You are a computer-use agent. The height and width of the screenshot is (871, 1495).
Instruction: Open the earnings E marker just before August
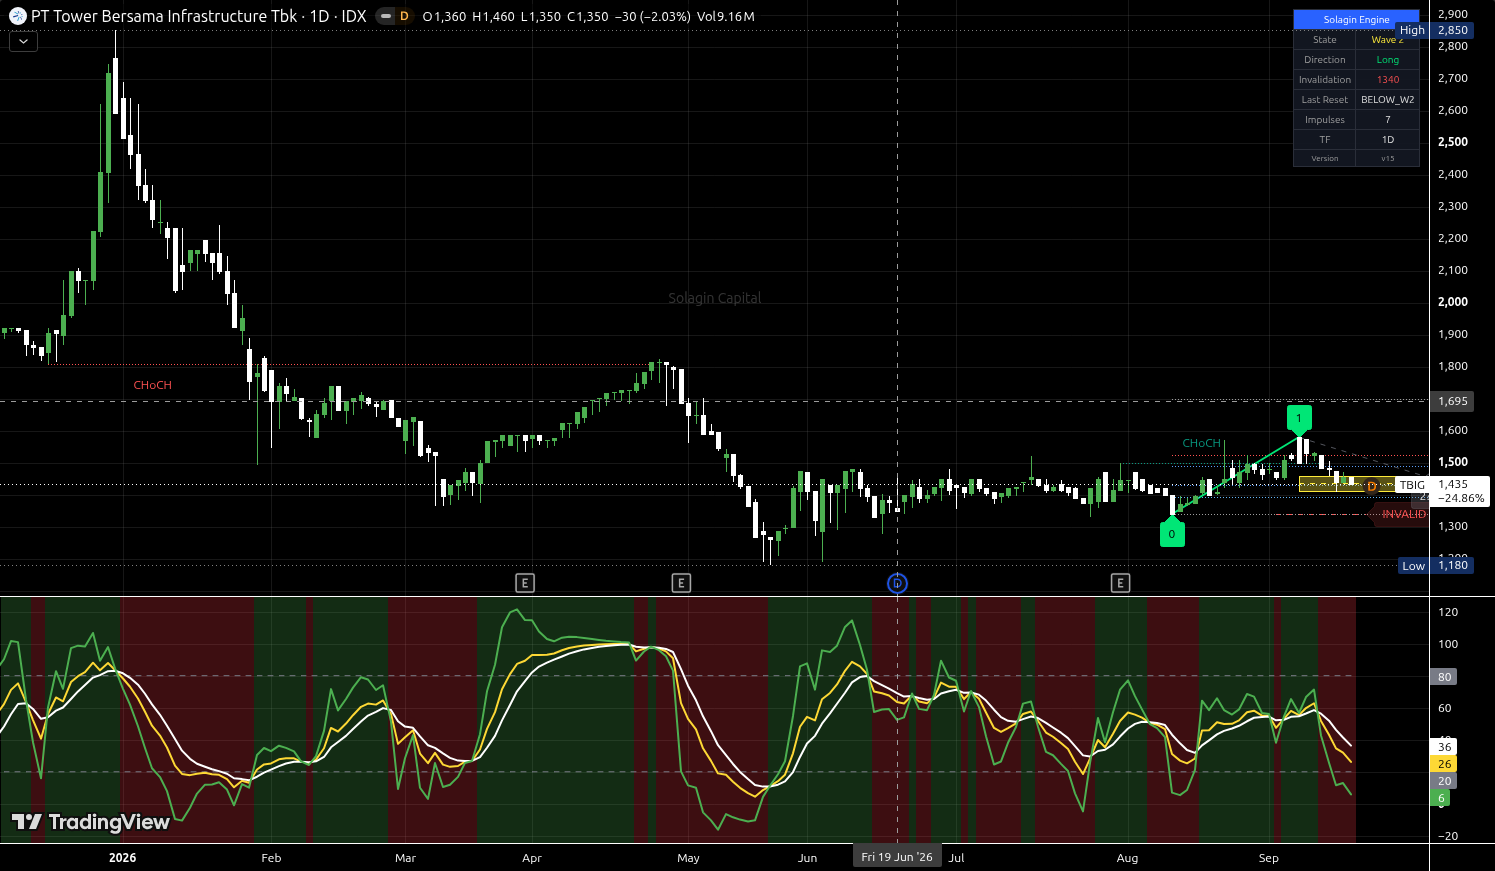point(1120,583)
